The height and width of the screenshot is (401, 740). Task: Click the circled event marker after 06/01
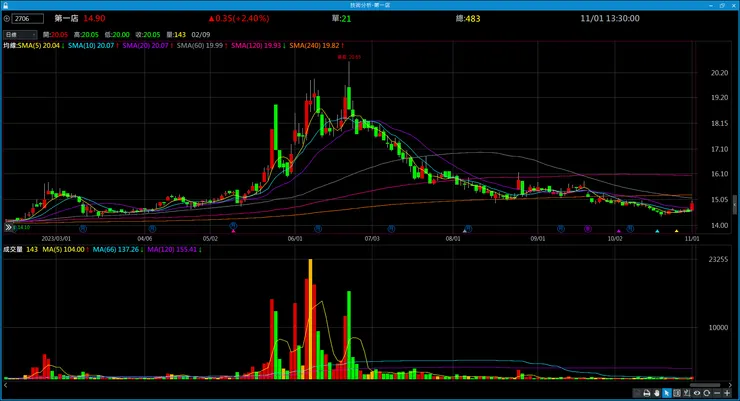(318, 228)
